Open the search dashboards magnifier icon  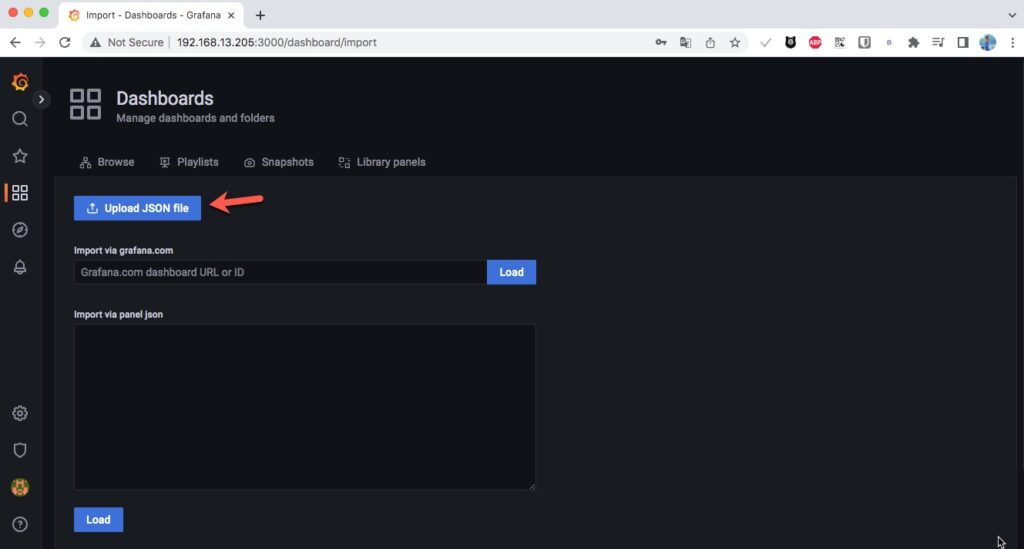pos(20,119)
